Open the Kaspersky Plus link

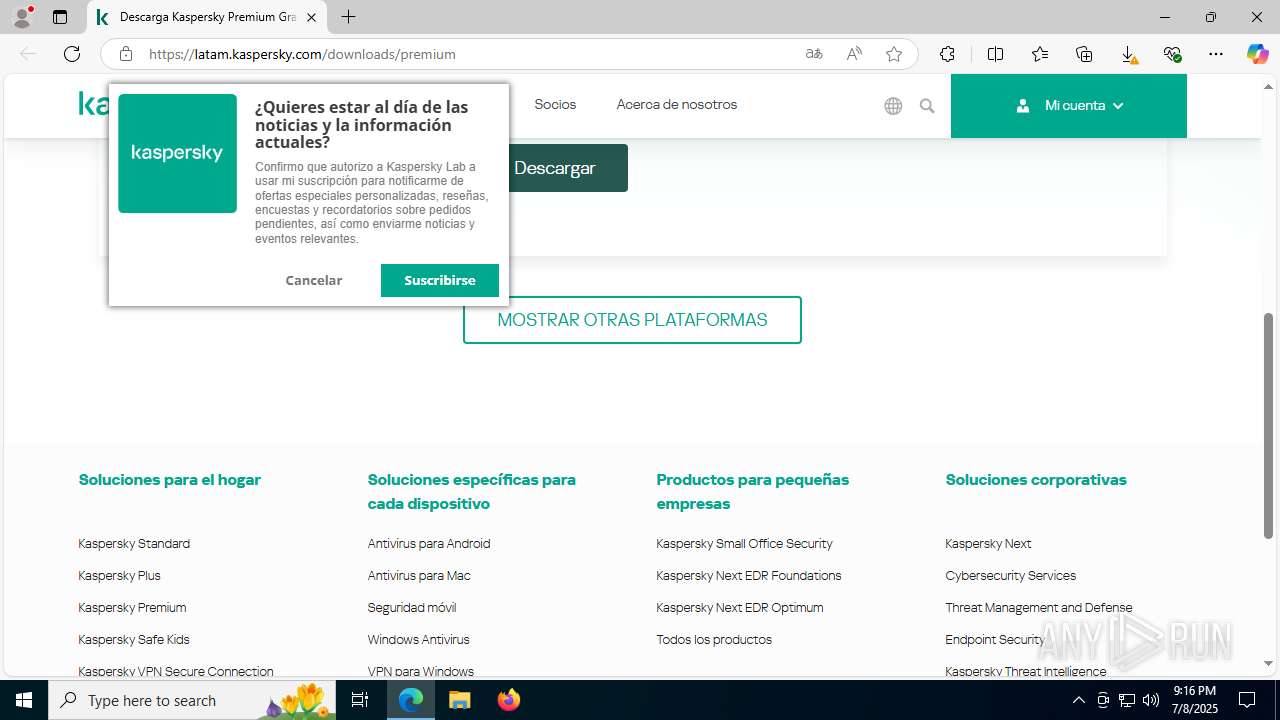pos(119,576)
